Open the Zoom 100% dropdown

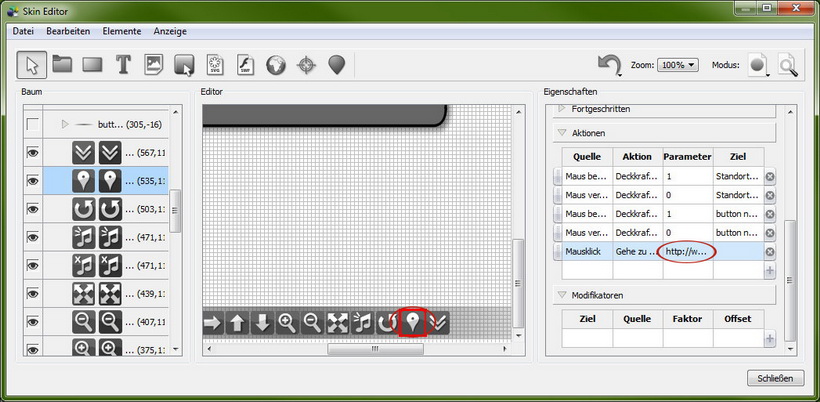click(678, 65)
